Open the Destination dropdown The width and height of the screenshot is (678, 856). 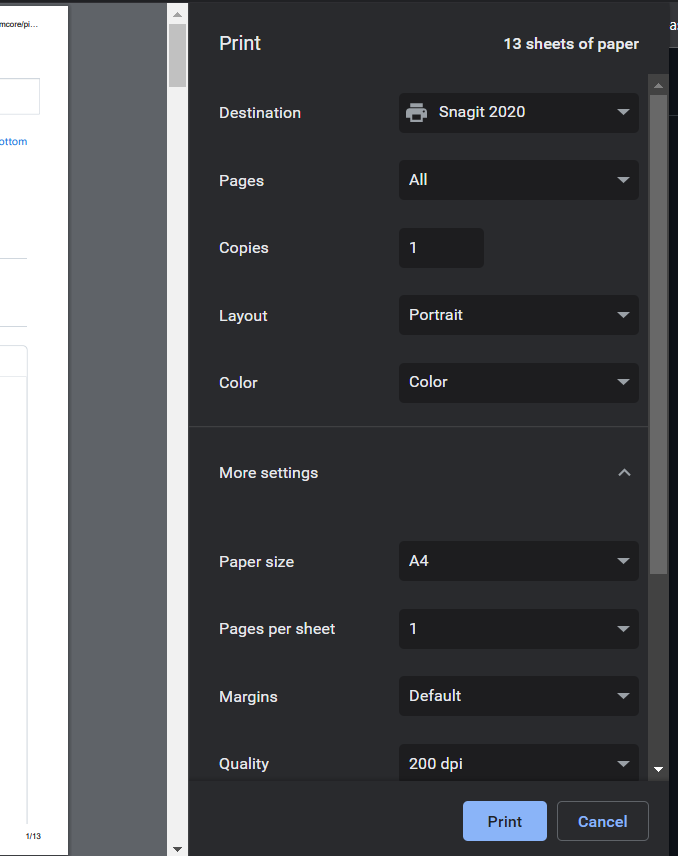pyautogui.click(x=518, y=113)
